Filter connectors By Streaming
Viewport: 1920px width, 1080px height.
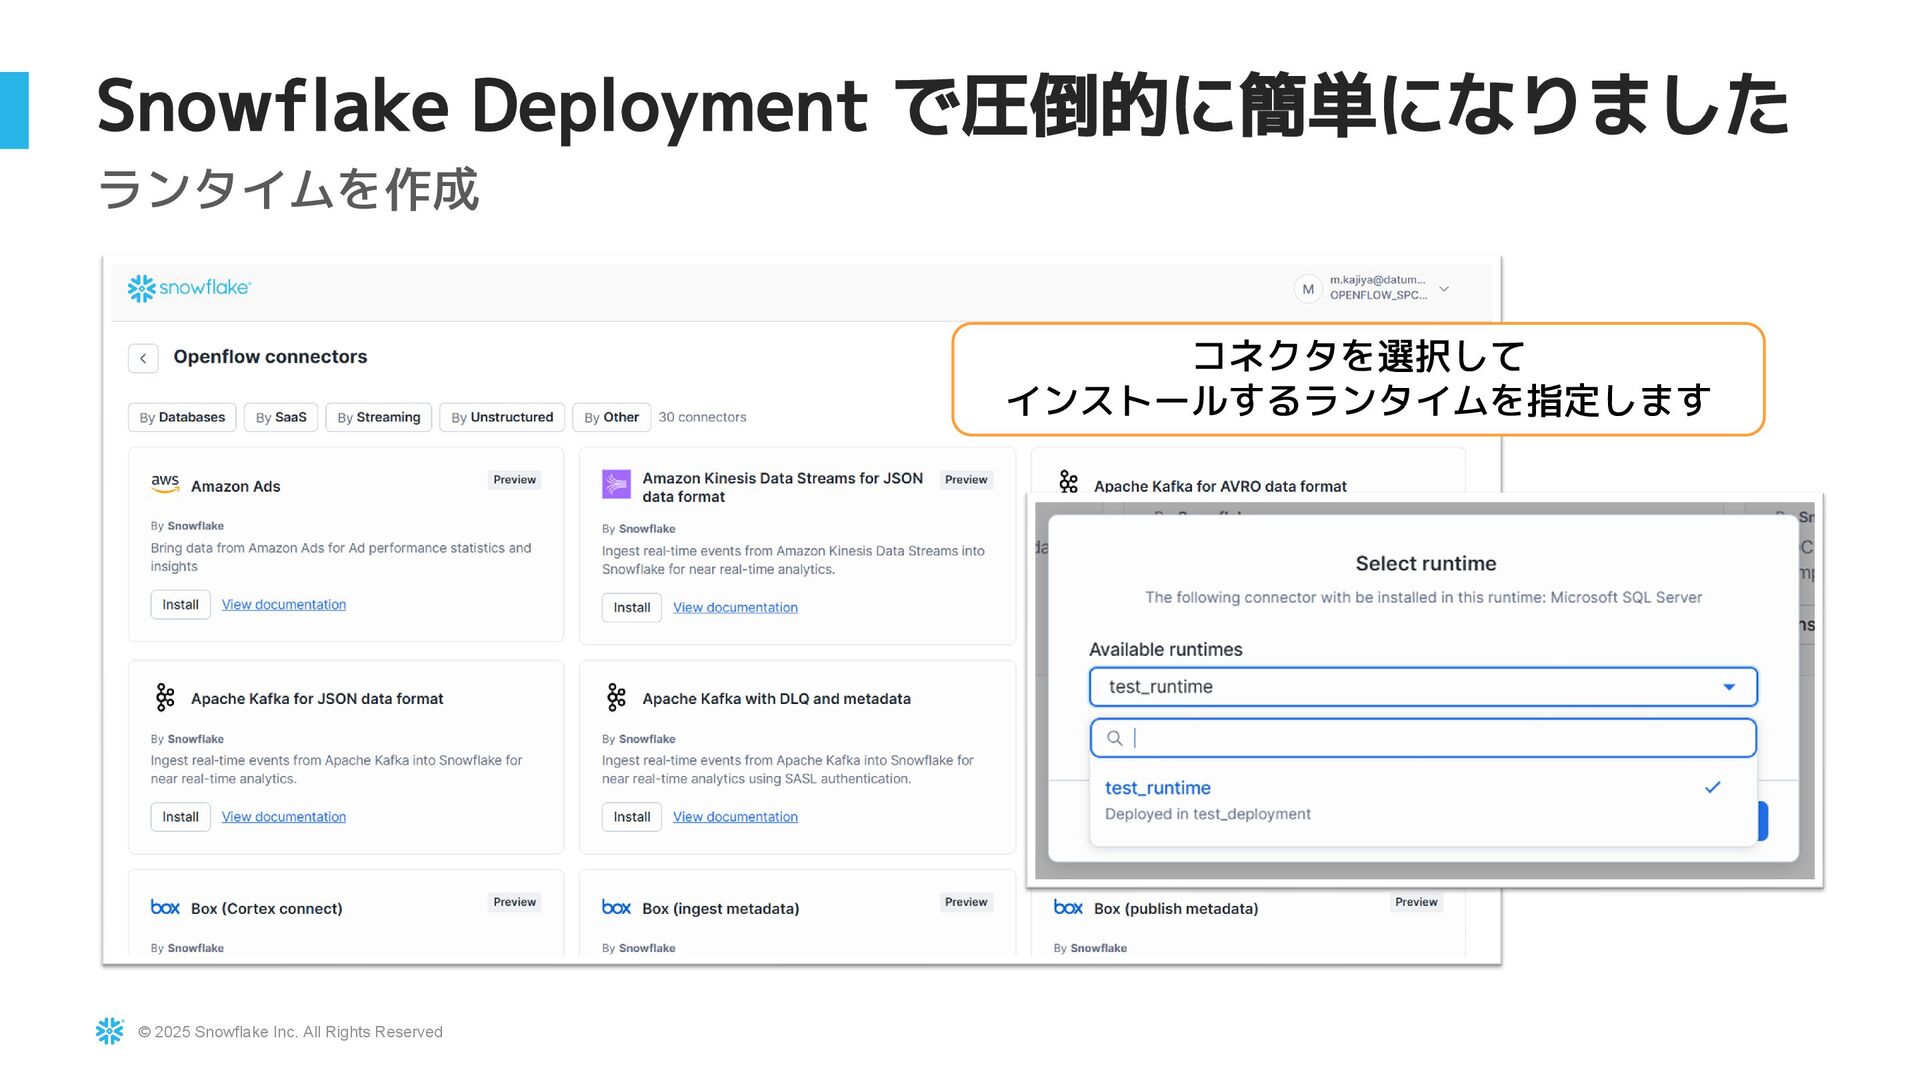pyautogui.click(x=378, y=417)
